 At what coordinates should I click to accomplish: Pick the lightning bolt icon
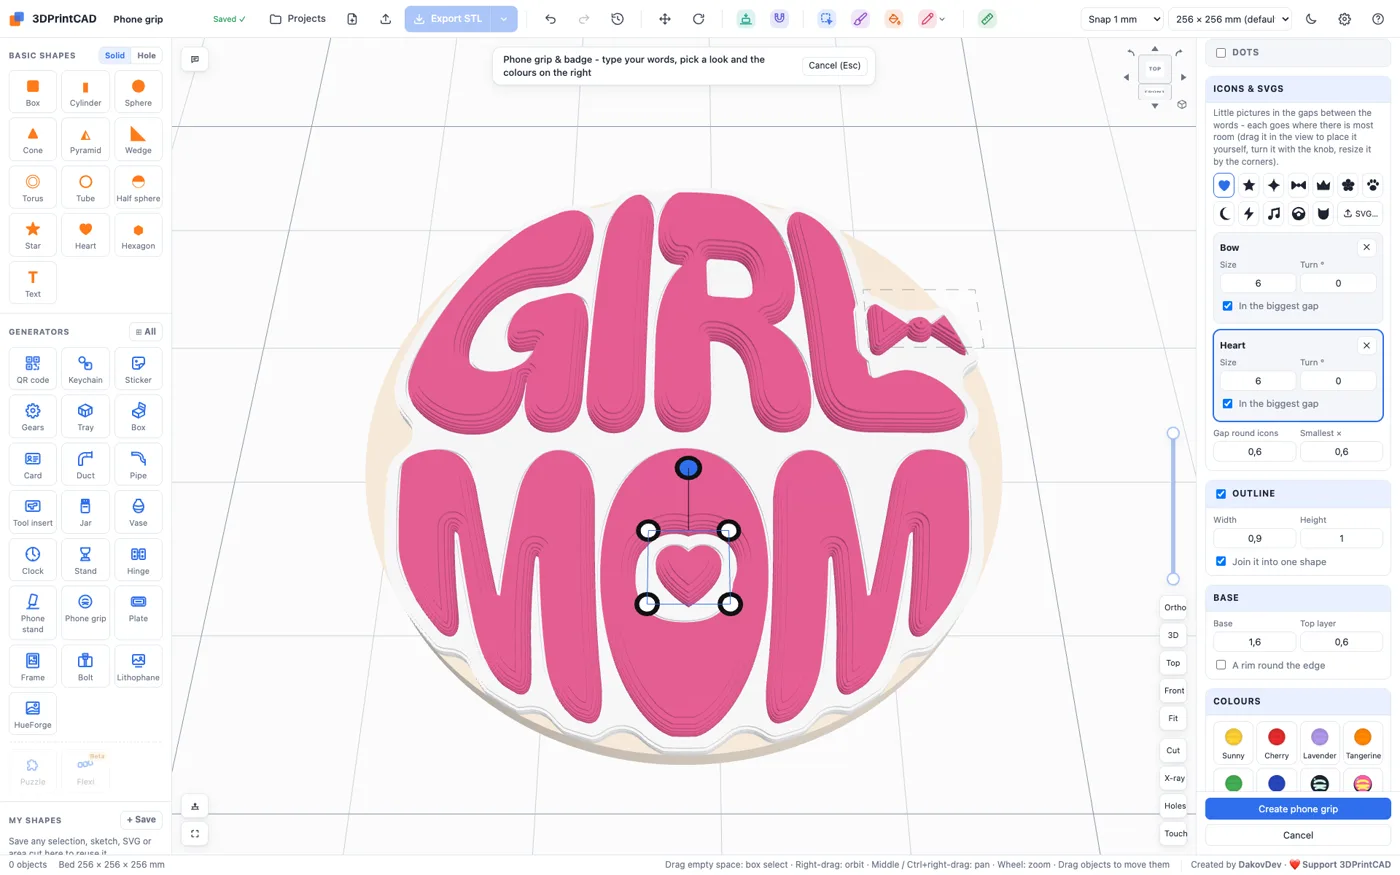coord(1249,213)
